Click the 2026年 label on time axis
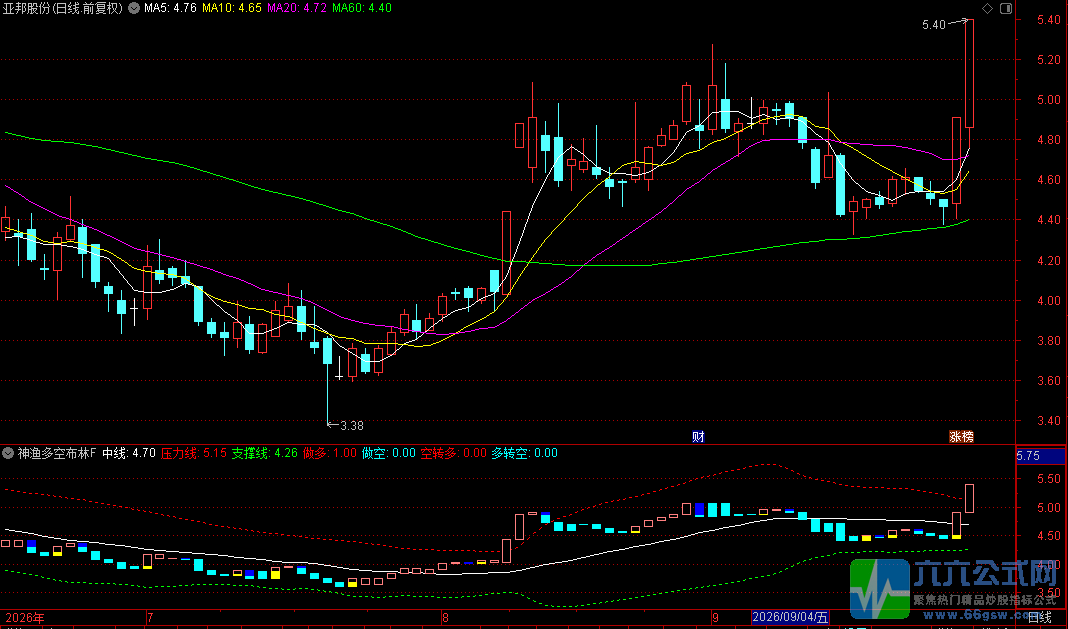This screenshot has width=1068, height=629. tap(25, 618)
